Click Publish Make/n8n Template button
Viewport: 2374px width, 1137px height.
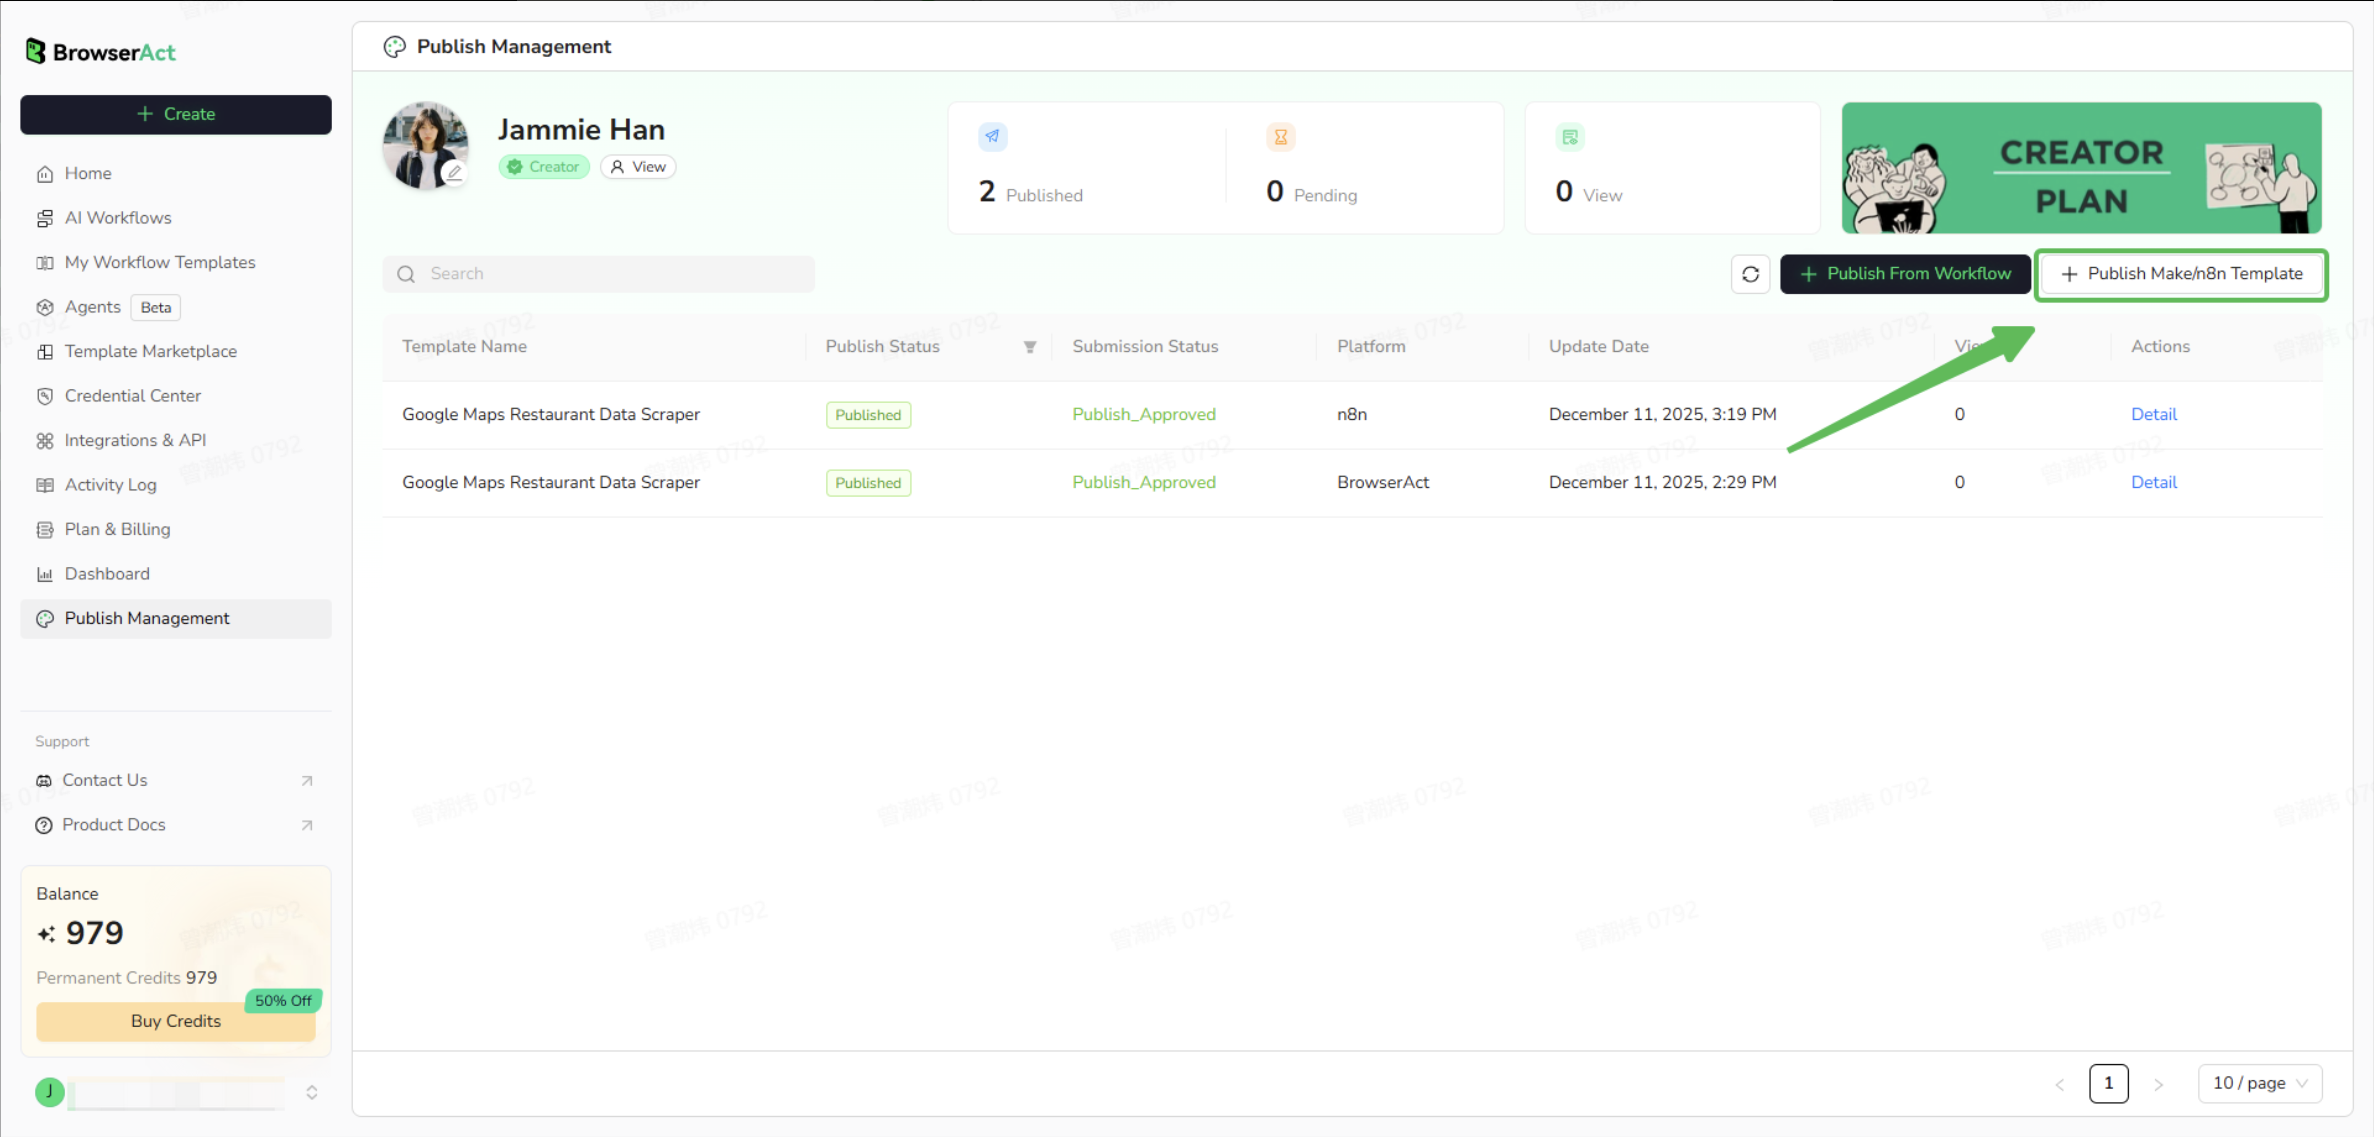[2181, 274]
